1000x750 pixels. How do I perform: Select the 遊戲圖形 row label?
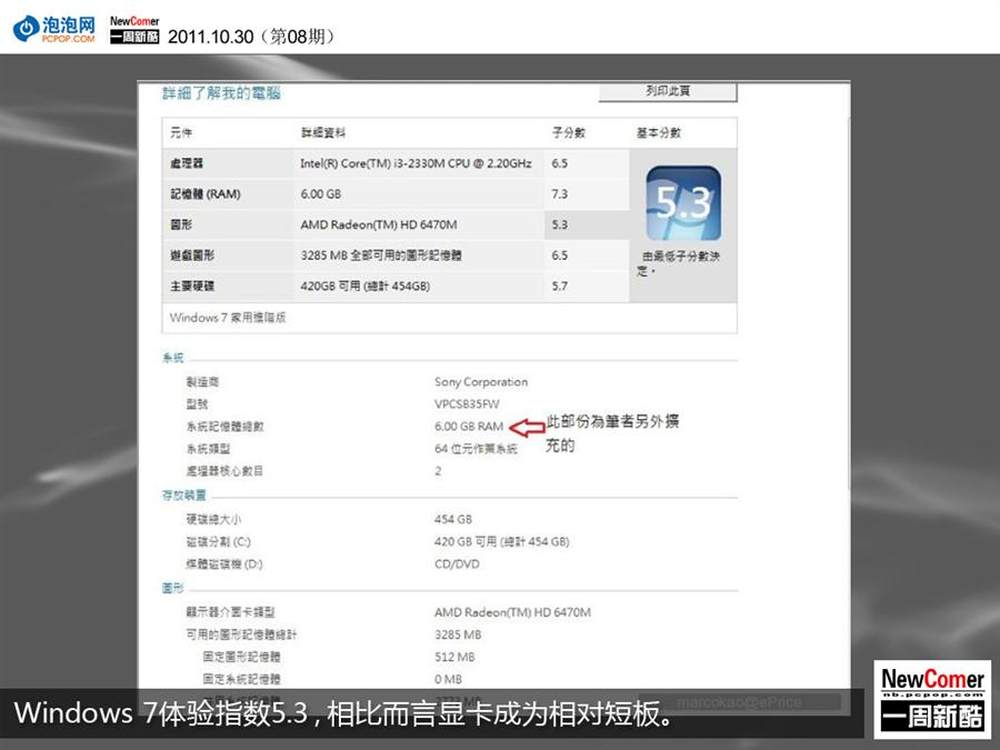tap(192, 255)
